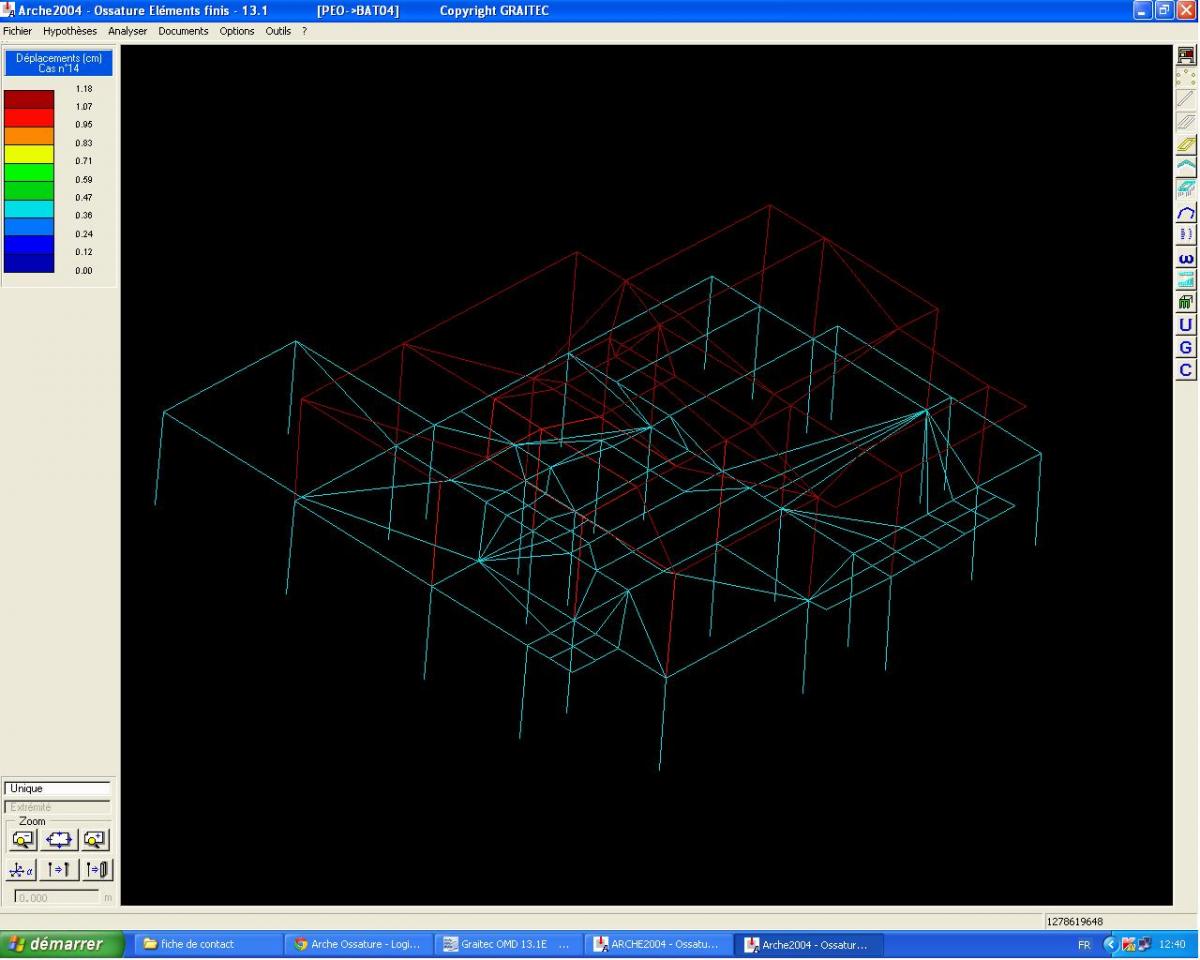This screenshot has width=1200, height=960.
Task: Click the blue arch curve icon
Action: (1186, 212)
